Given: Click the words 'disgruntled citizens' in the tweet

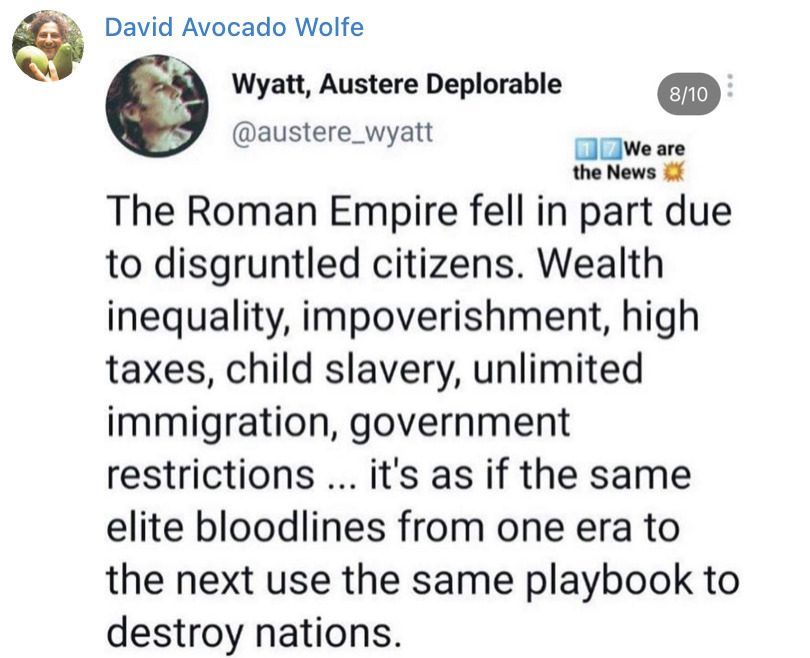Looking at the screenshot, I should pos(335,264).
